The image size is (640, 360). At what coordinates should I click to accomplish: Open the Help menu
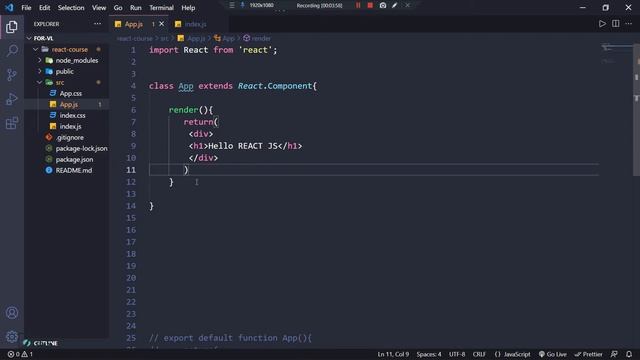pyautogui.click(x=188, y=8)
